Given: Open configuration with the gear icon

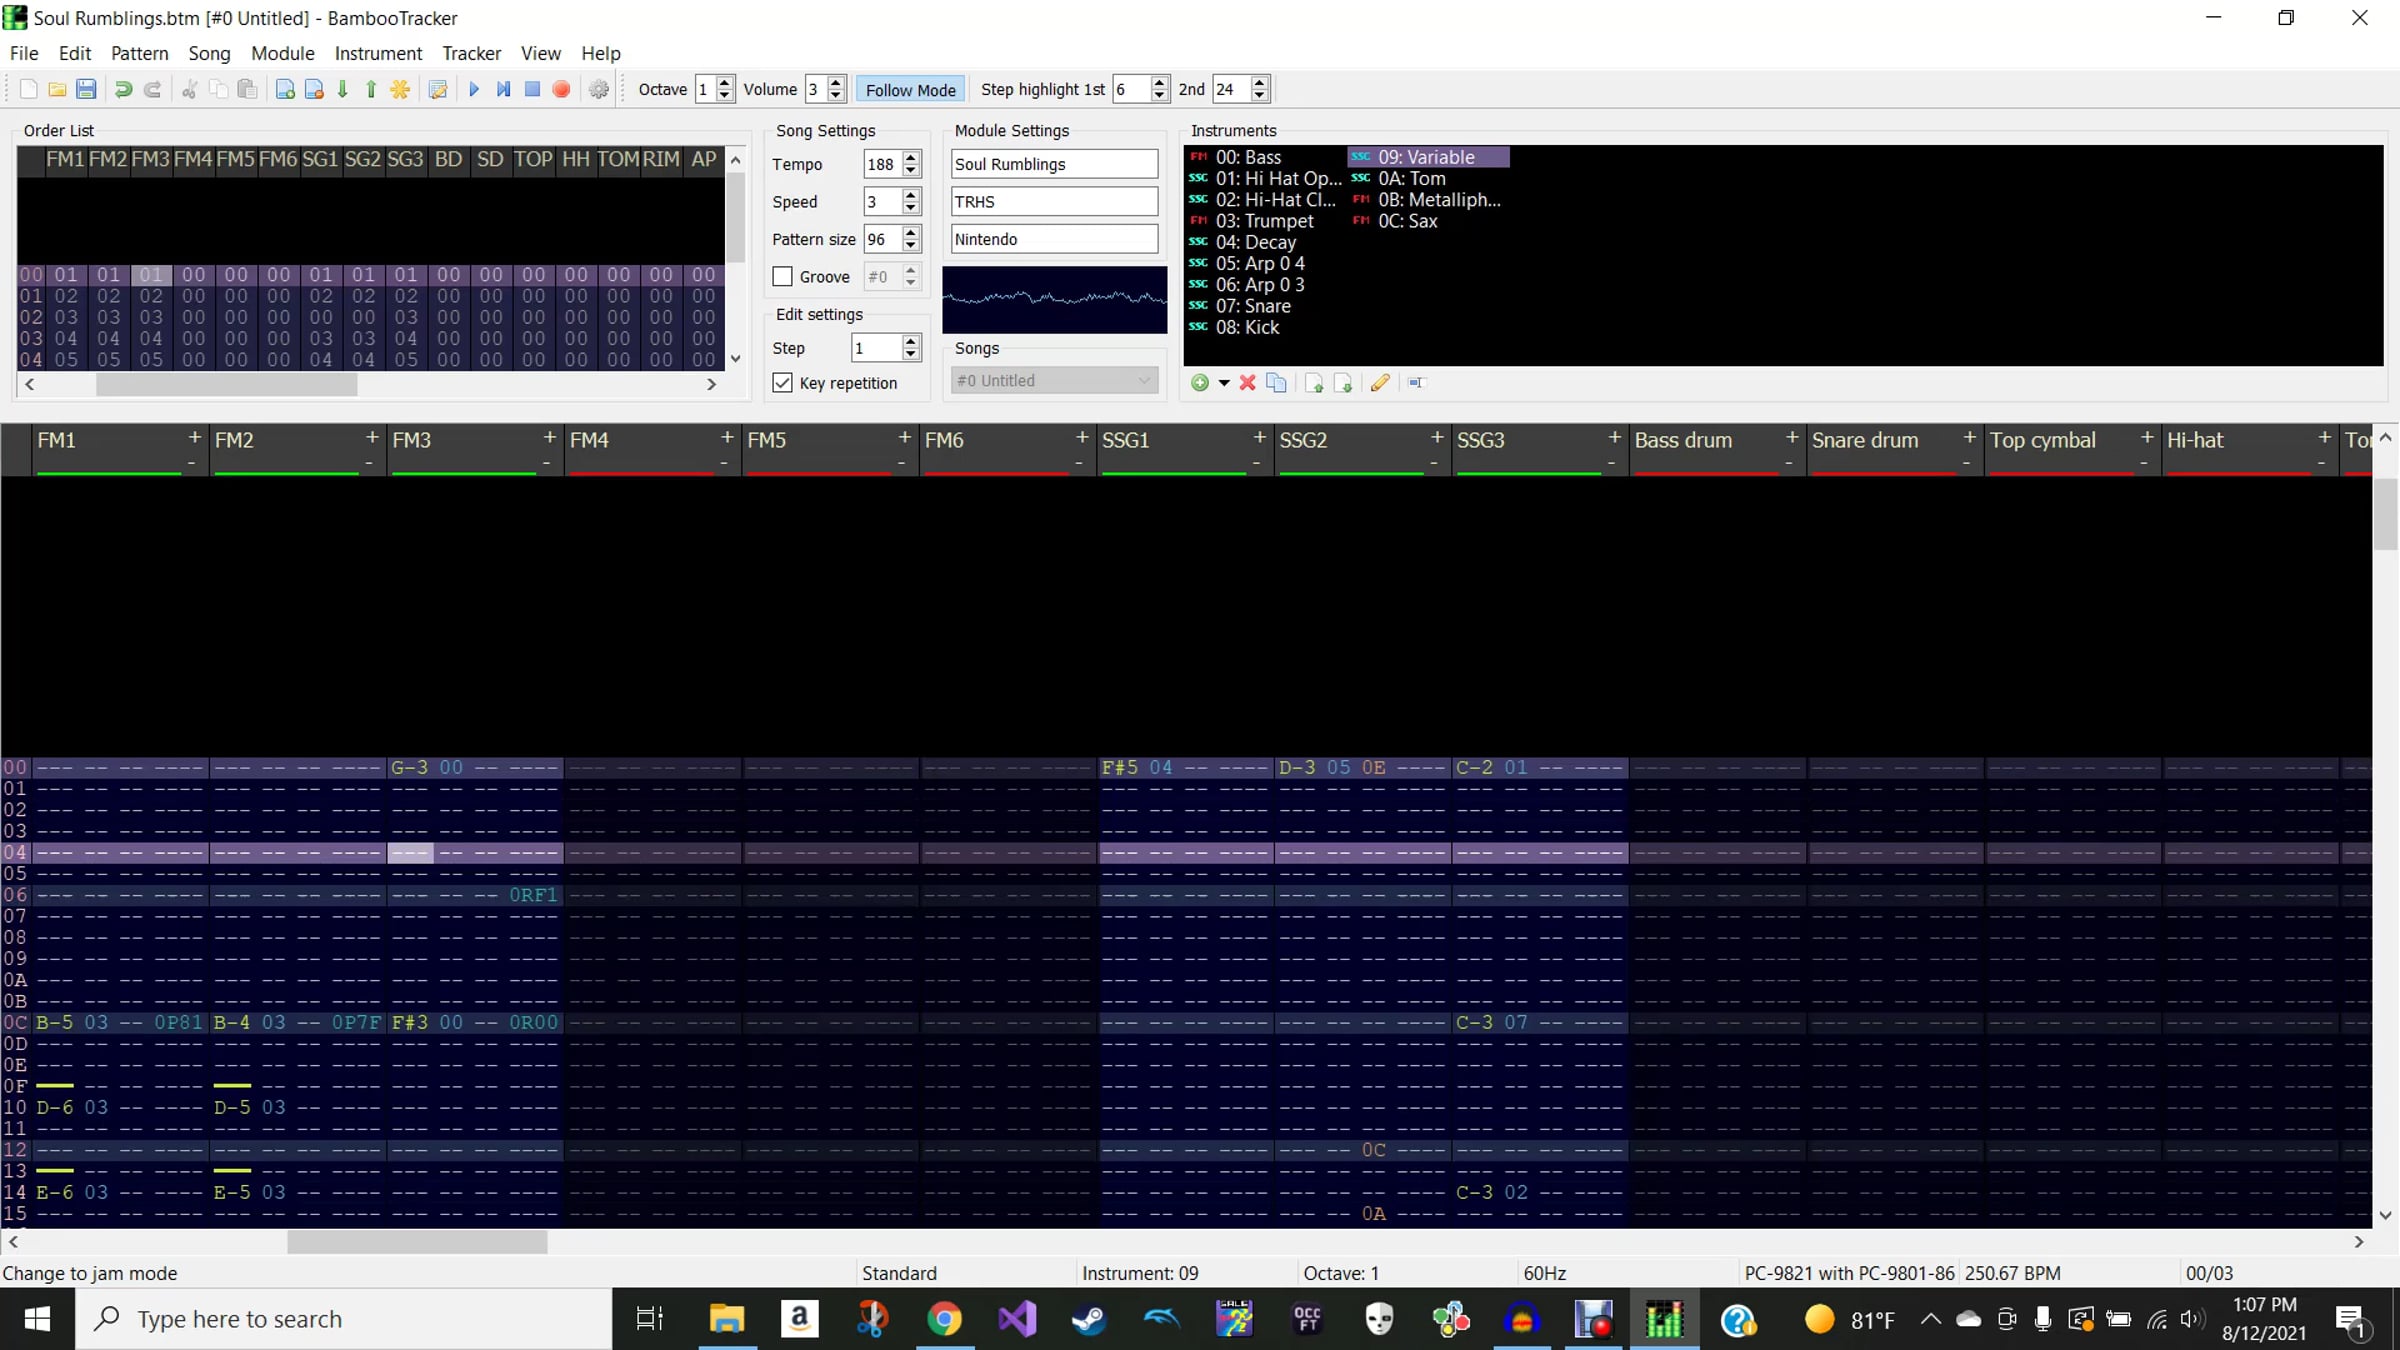Looking at the screenshot, I should click(598, 89).
